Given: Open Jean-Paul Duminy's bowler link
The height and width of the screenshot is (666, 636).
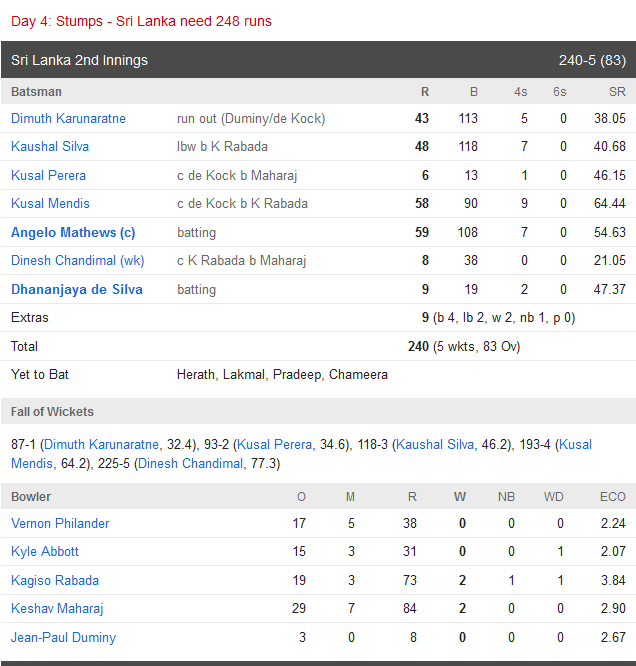Looking at the screenshot, I should 63,637.
